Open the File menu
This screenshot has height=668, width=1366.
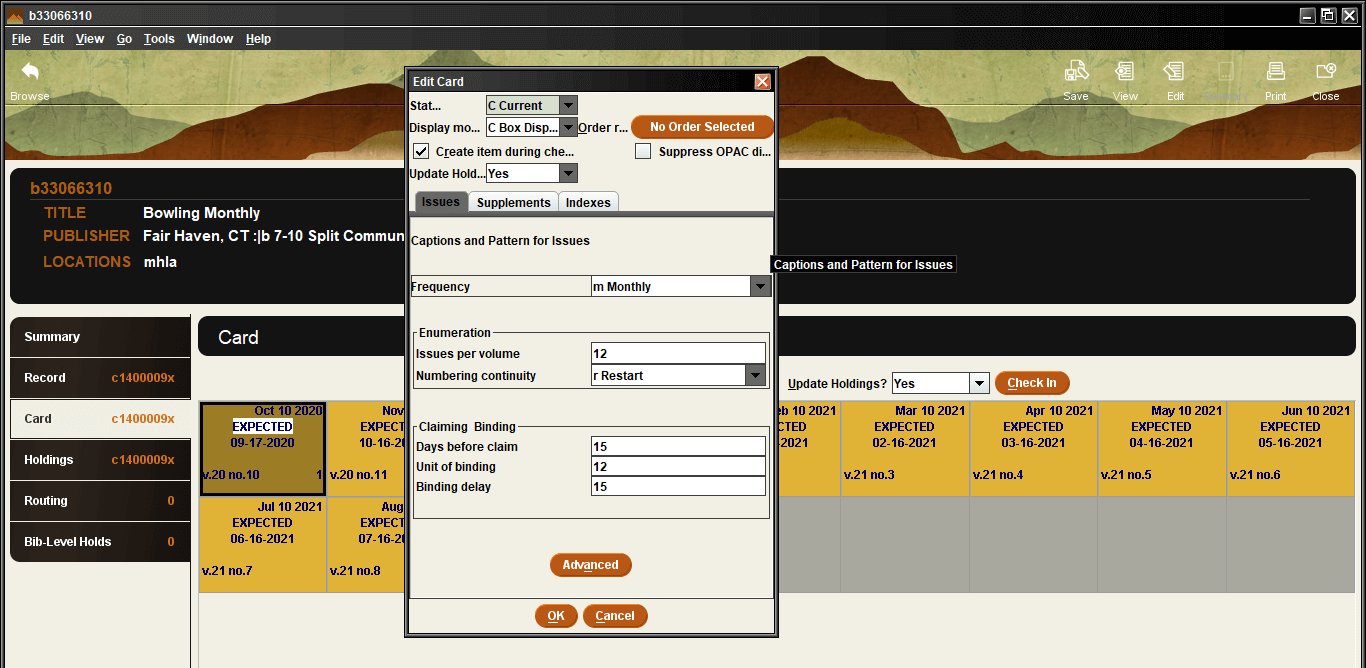pos(21,39)
